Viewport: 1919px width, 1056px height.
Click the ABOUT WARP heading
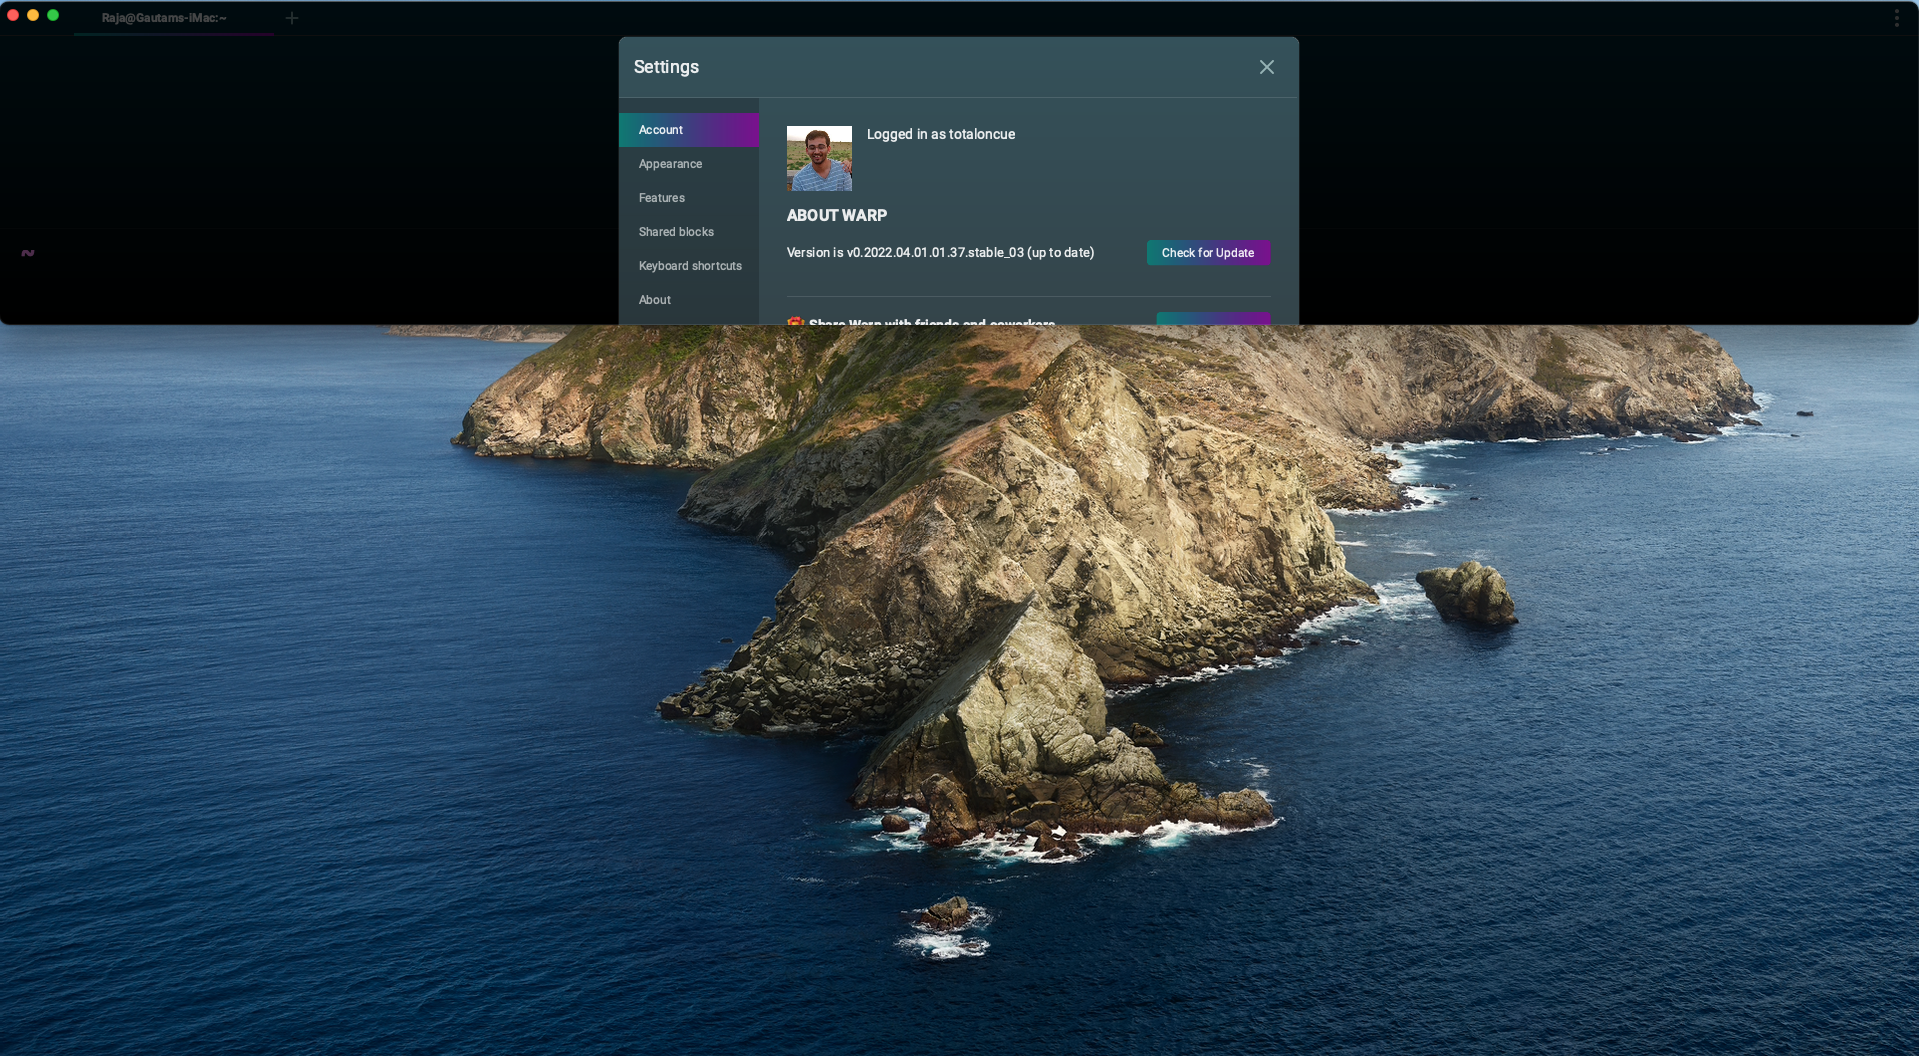coord(836,216)
